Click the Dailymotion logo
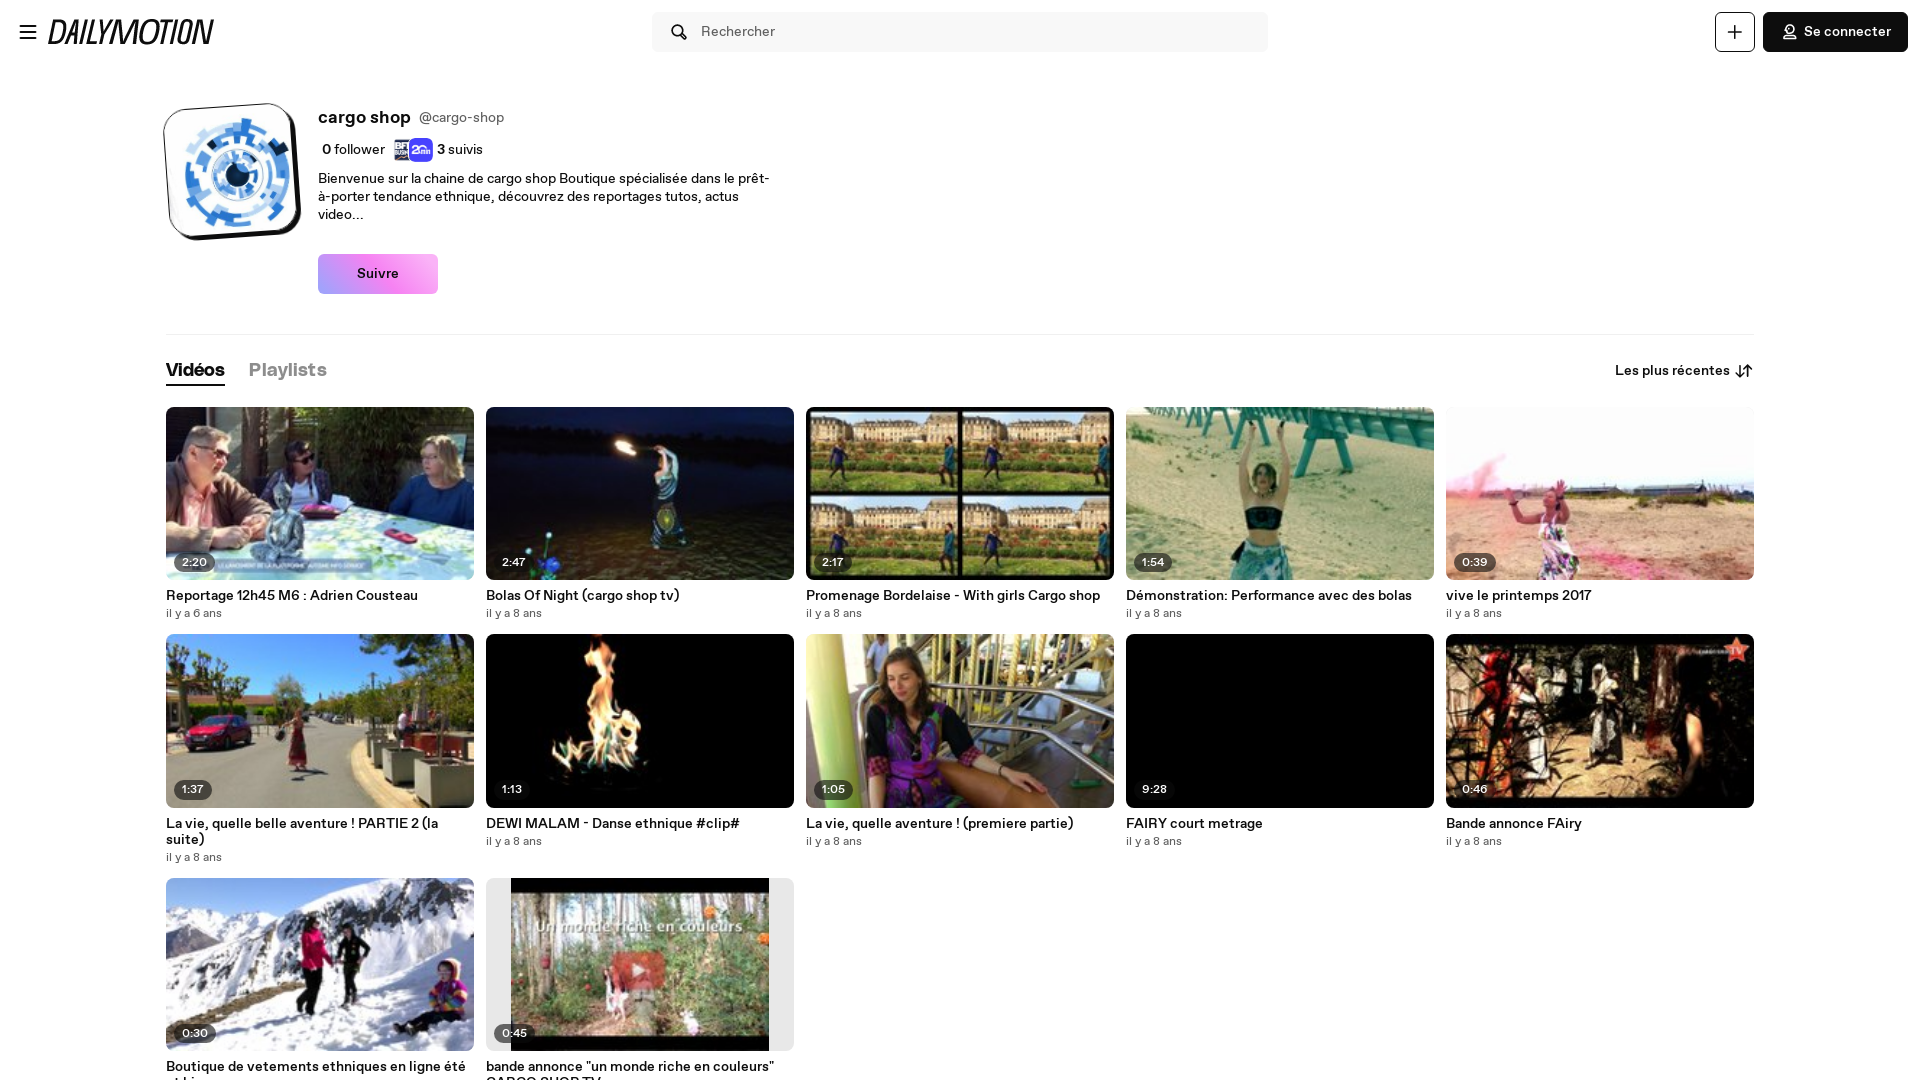Viewport: 1920px width, 1080px height. (x=131, y=31)
